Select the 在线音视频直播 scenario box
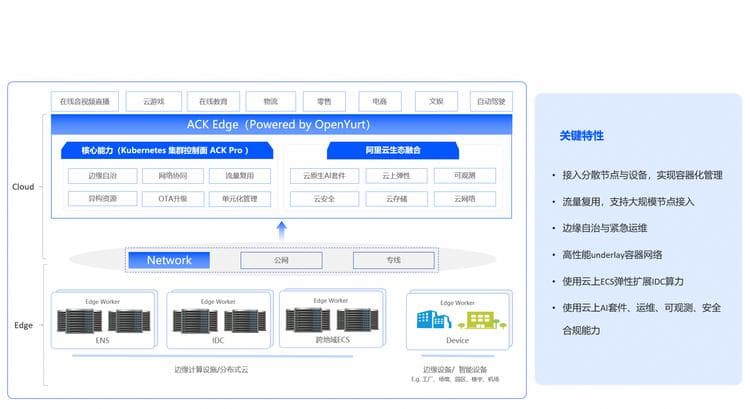This screenshot has width=750, height=409. pos(85,101)
